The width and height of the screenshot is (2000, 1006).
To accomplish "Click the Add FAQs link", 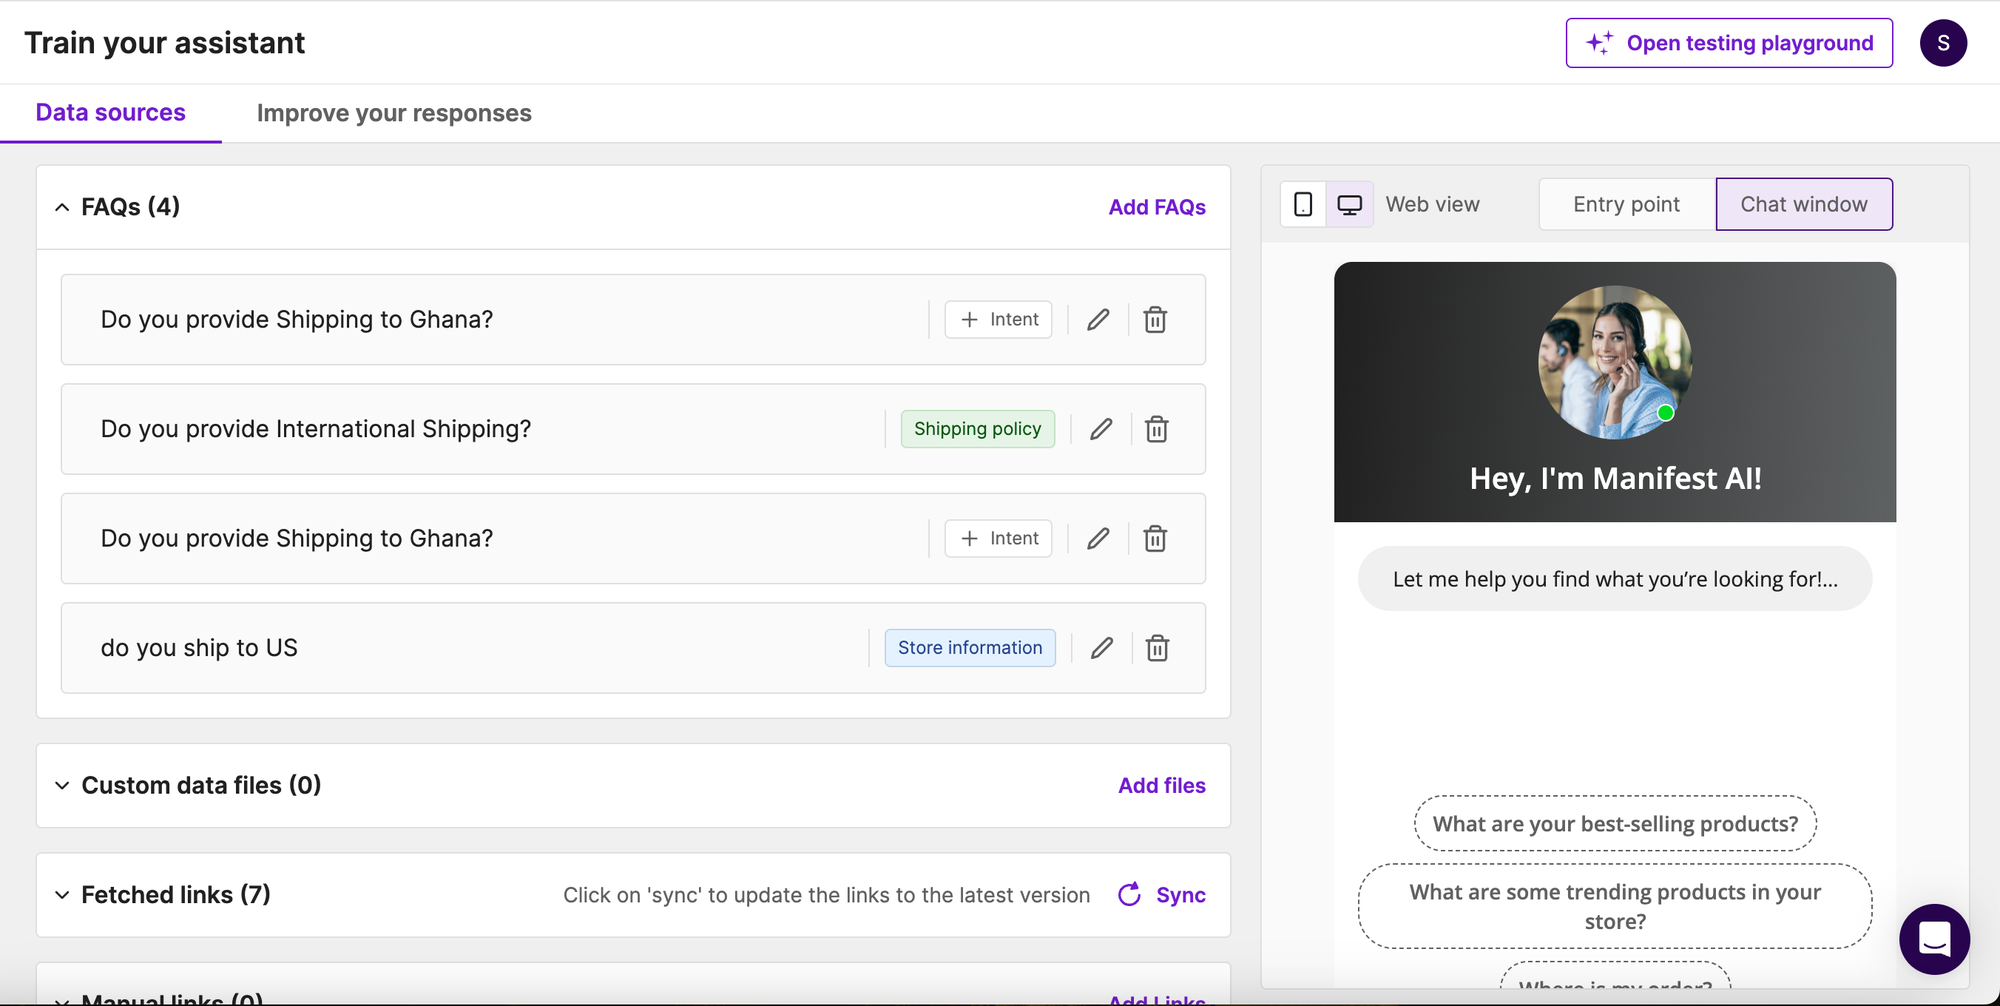I will click(x=1157, y=207).
